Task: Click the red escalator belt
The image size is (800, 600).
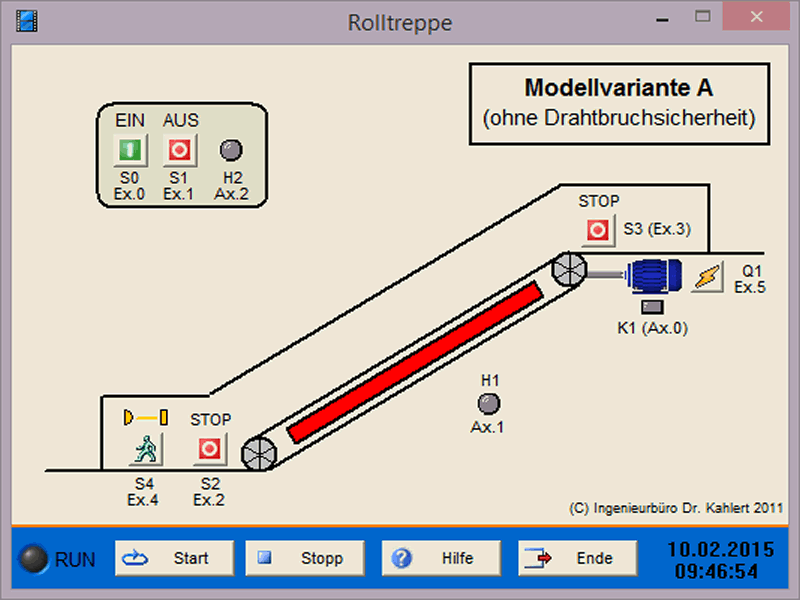Action: 414,362
